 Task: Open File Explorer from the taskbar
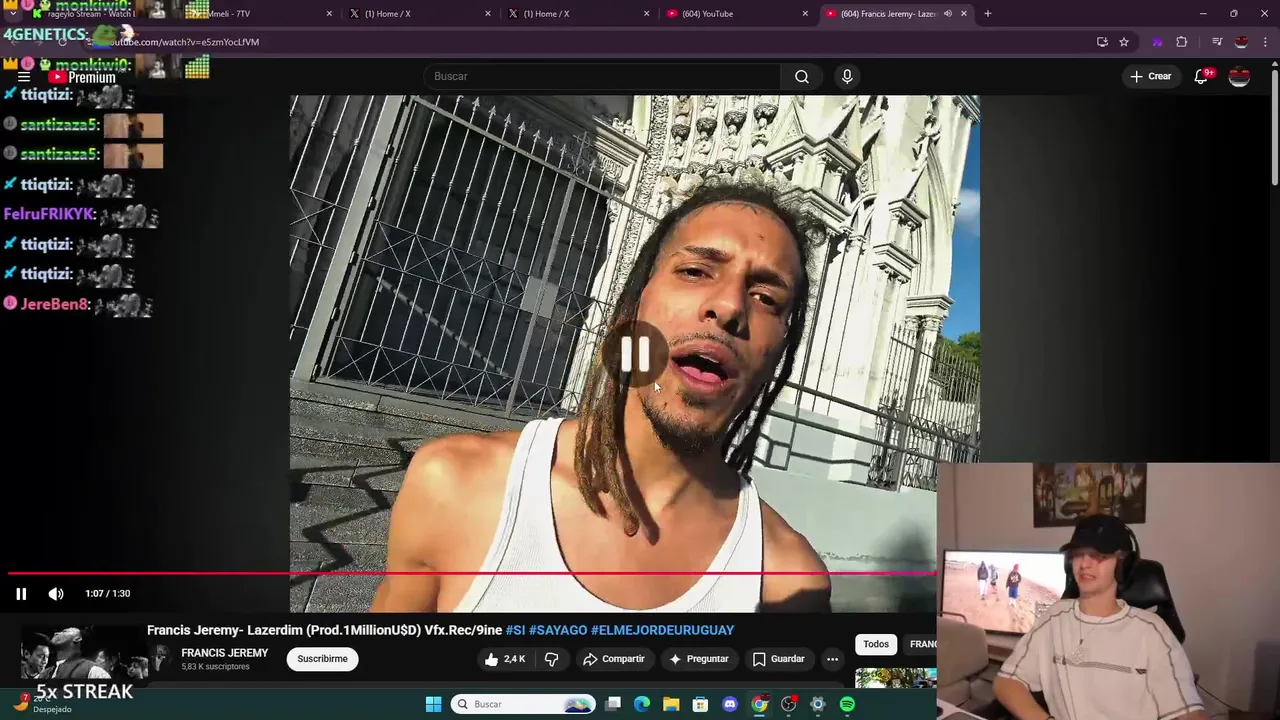[671, 704]
